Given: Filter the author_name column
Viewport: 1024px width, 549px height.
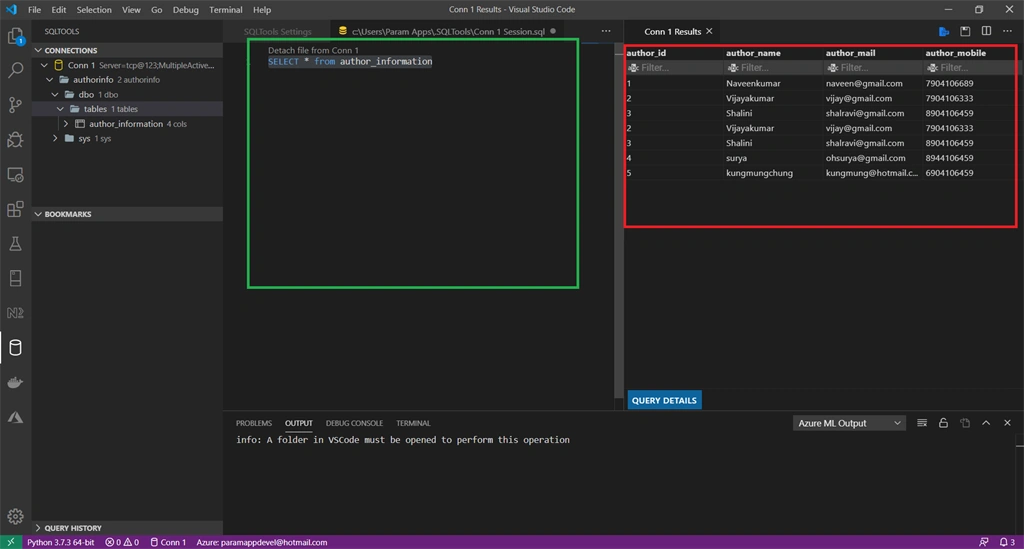Looking at the screenshot, I should pyautogui.click(x=773, y=68).
